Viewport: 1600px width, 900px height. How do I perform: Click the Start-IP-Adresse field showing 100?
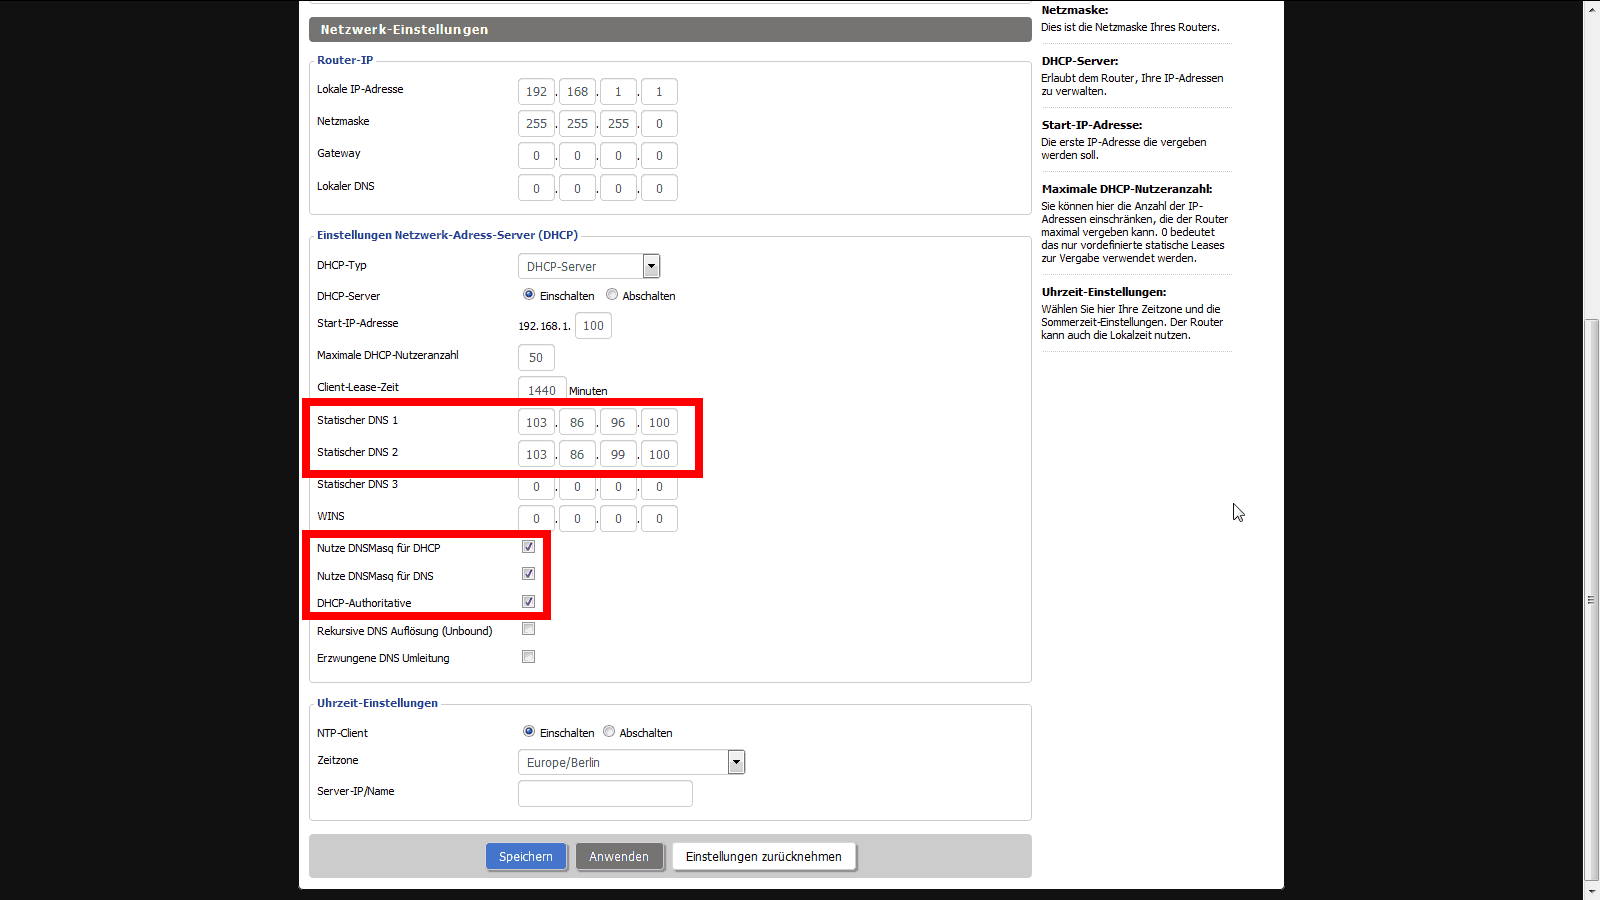pos(593,326)
